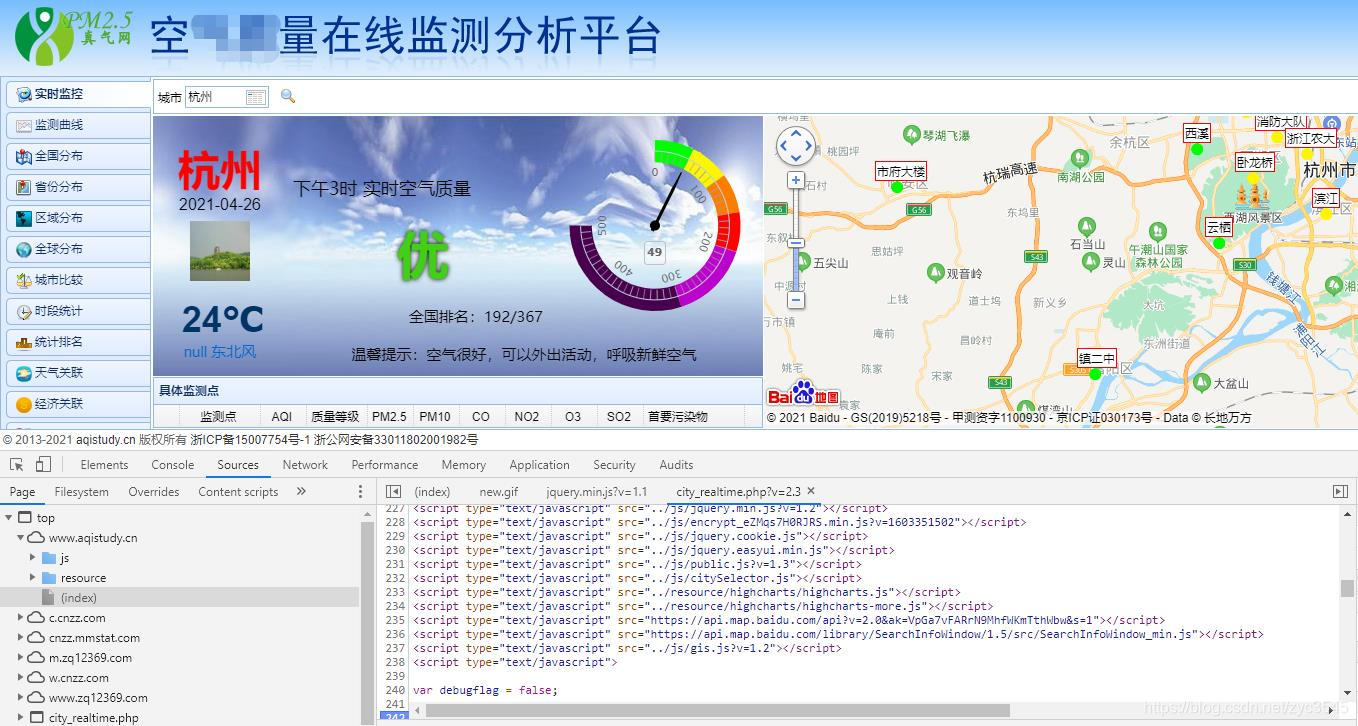
Task: Switch to the Console DevTools tab
Action: point(173,465)
